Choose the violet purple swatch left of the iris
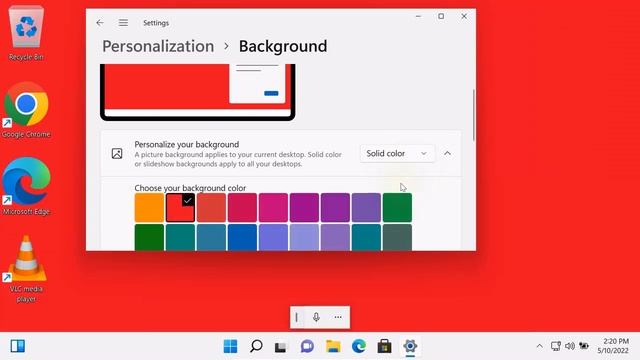 336,208
